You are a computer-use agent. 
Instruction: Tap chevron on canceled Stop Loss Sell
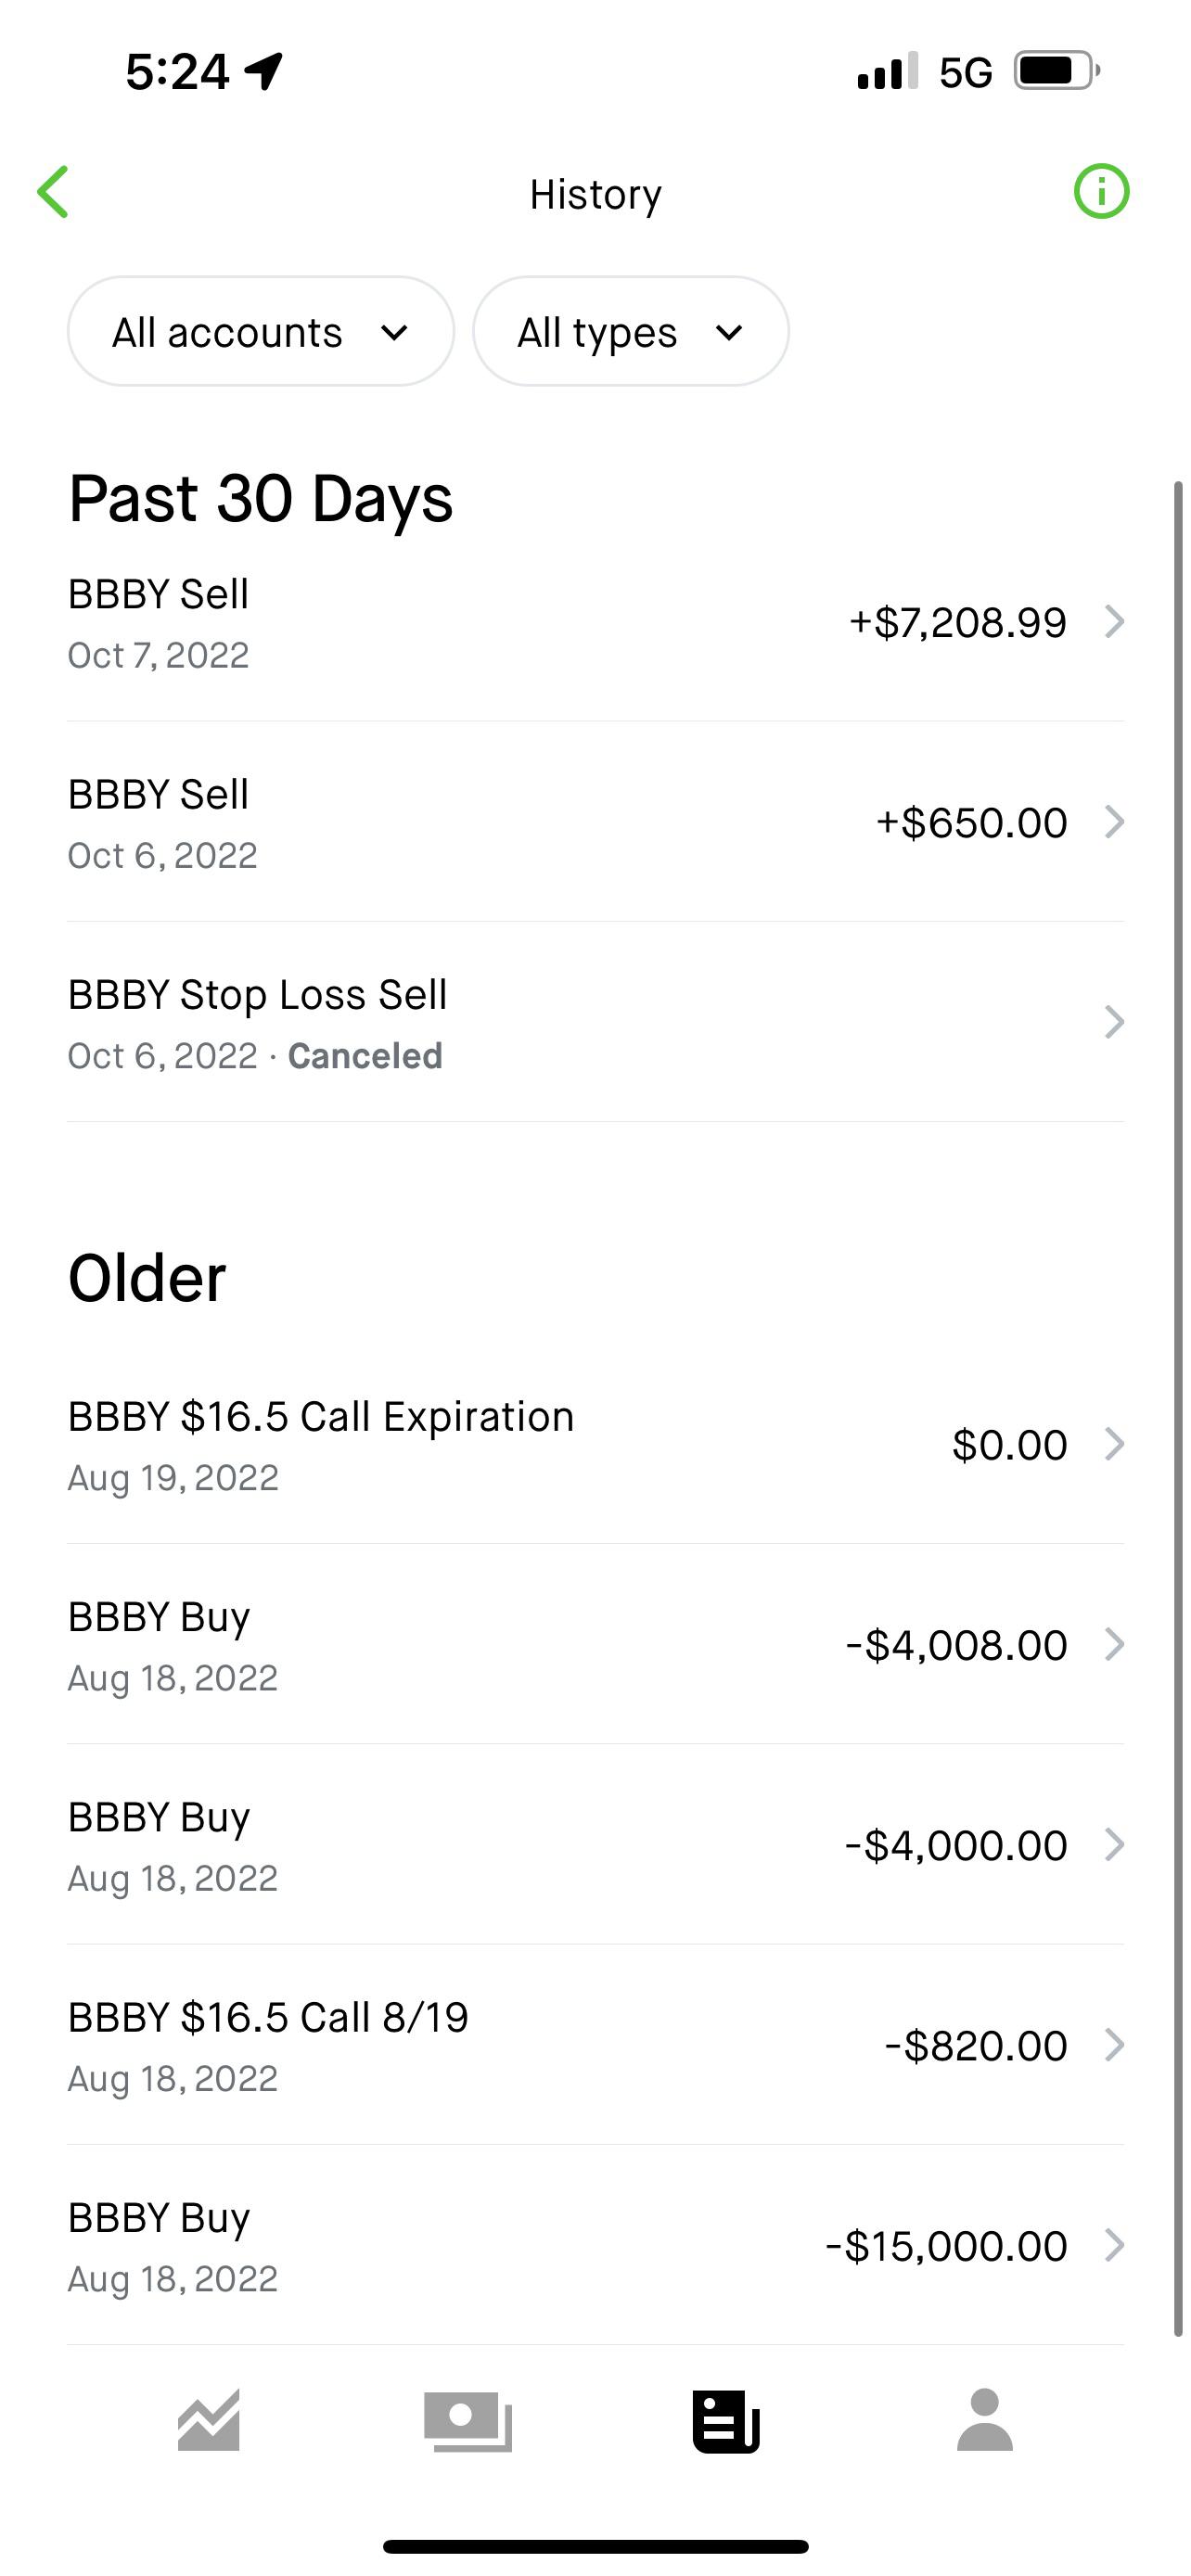(1114, 1022)
